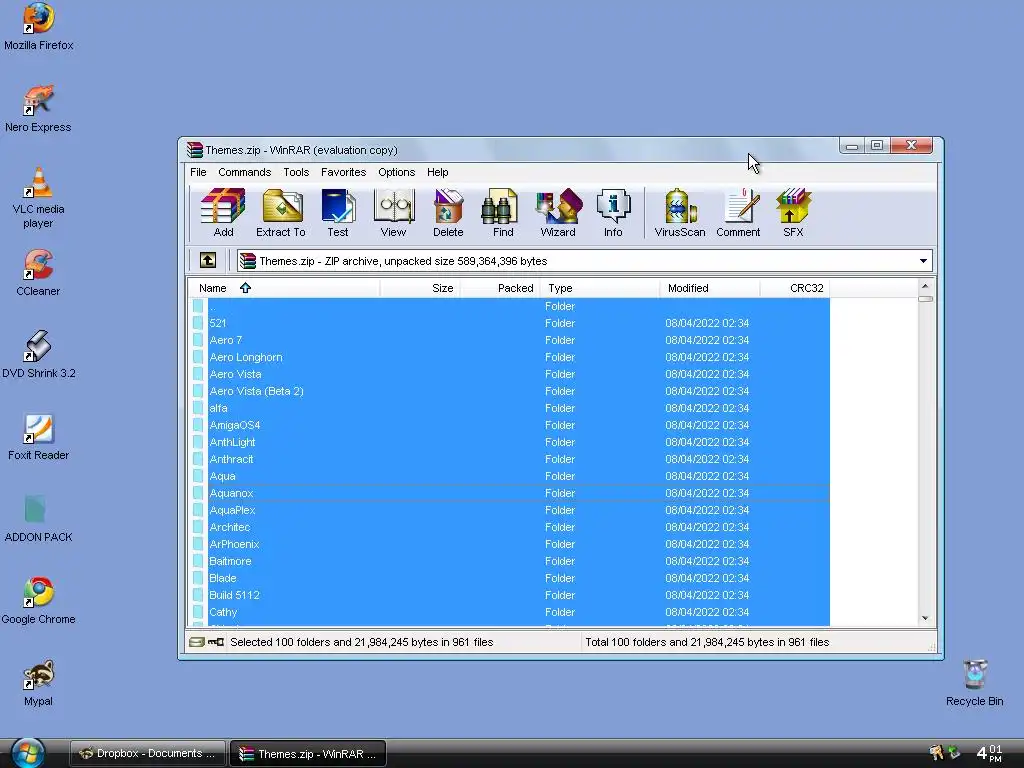Image resolution: width=1024 pixels, height=768 pixels.
Task: Click the taskbar clock
Action: (989, 753)
